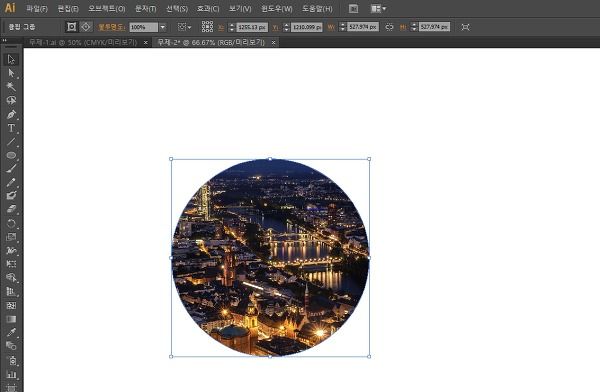This screenshot has height=392, width=600.
Task: Close the 무제-2* document tab
Action: (273, 43)
